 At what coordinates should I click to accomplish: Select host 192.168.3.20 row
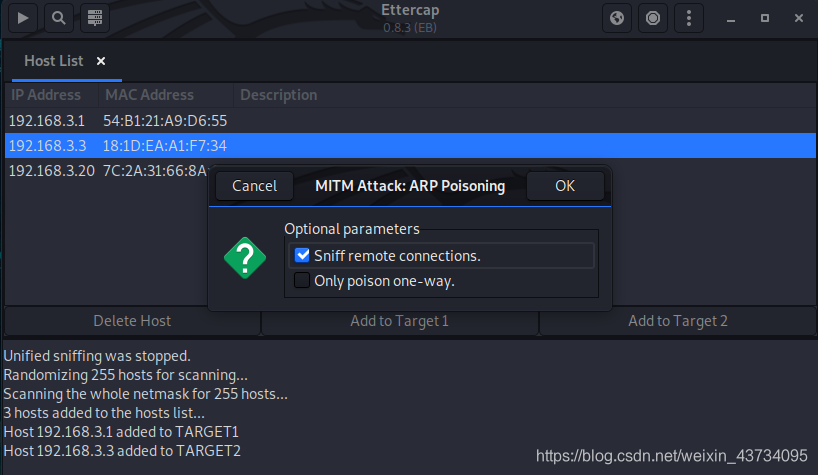[100, 171]
